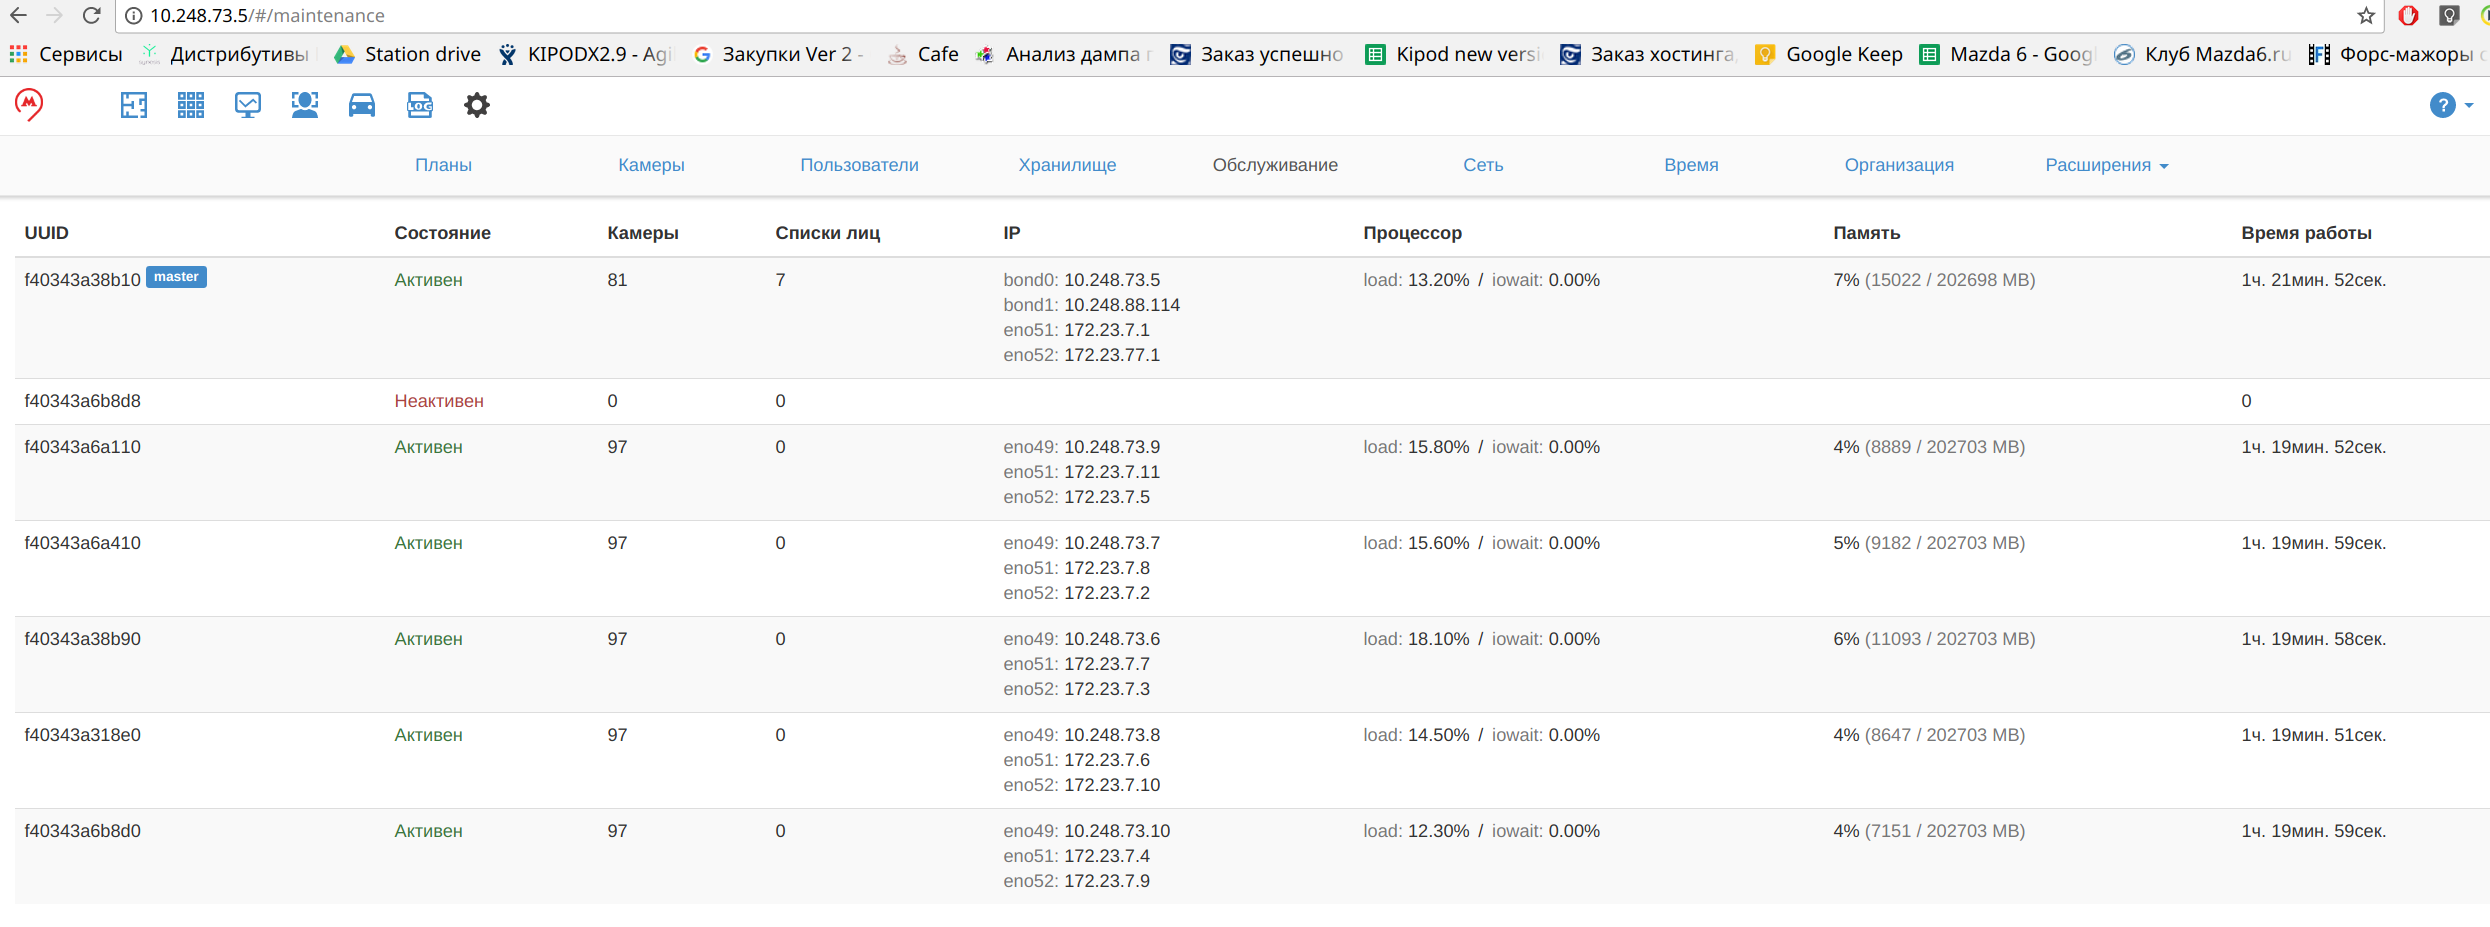Open the Station drive bookmark

coord(407,54)
